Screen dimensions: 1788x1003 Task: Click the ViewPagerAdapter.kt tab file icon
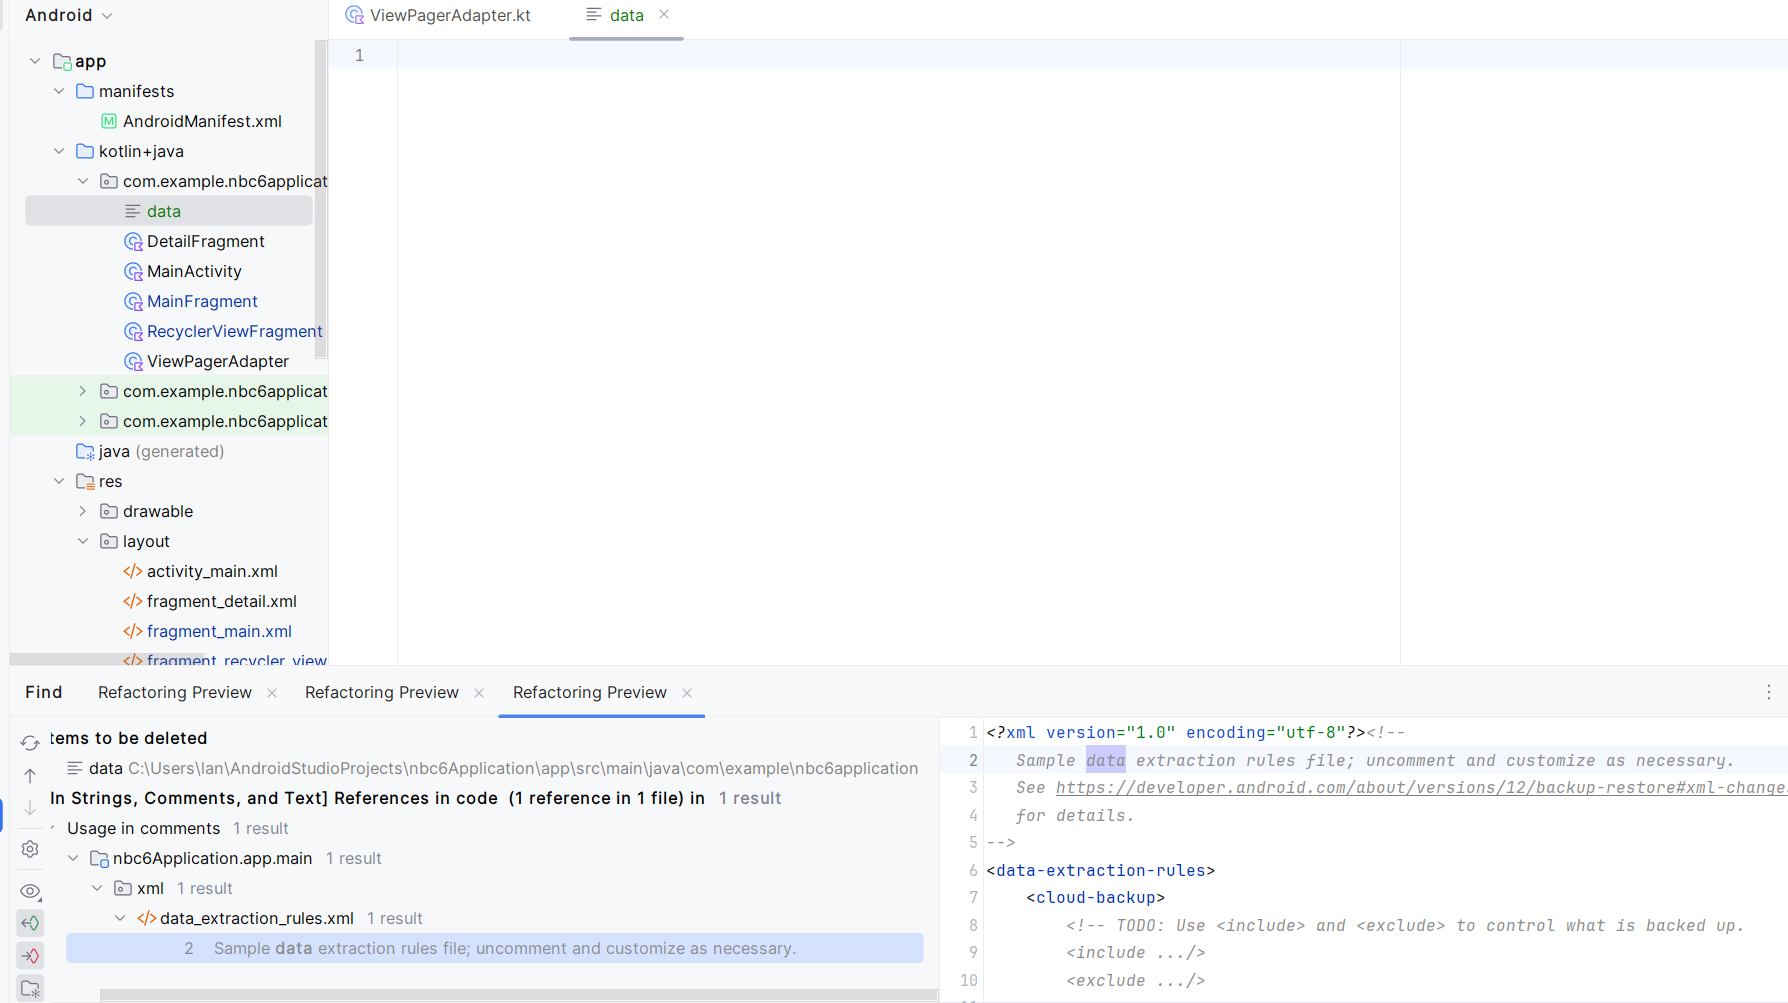pos(354,16)
